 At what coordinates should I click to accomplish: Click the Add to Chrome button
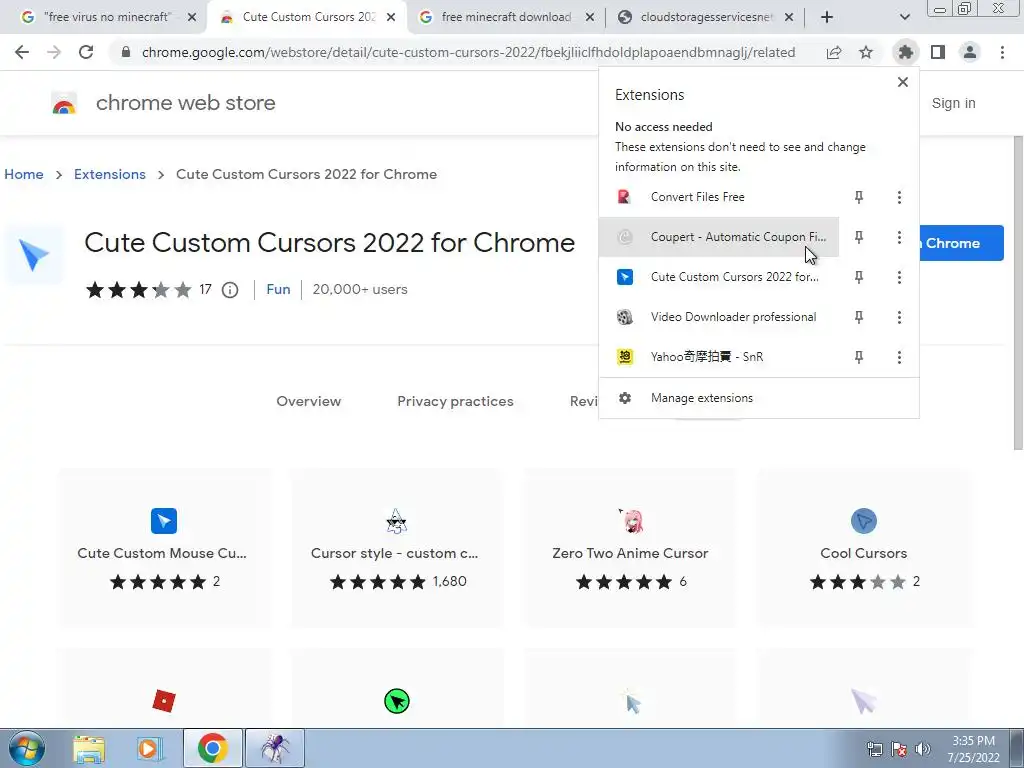961,243
